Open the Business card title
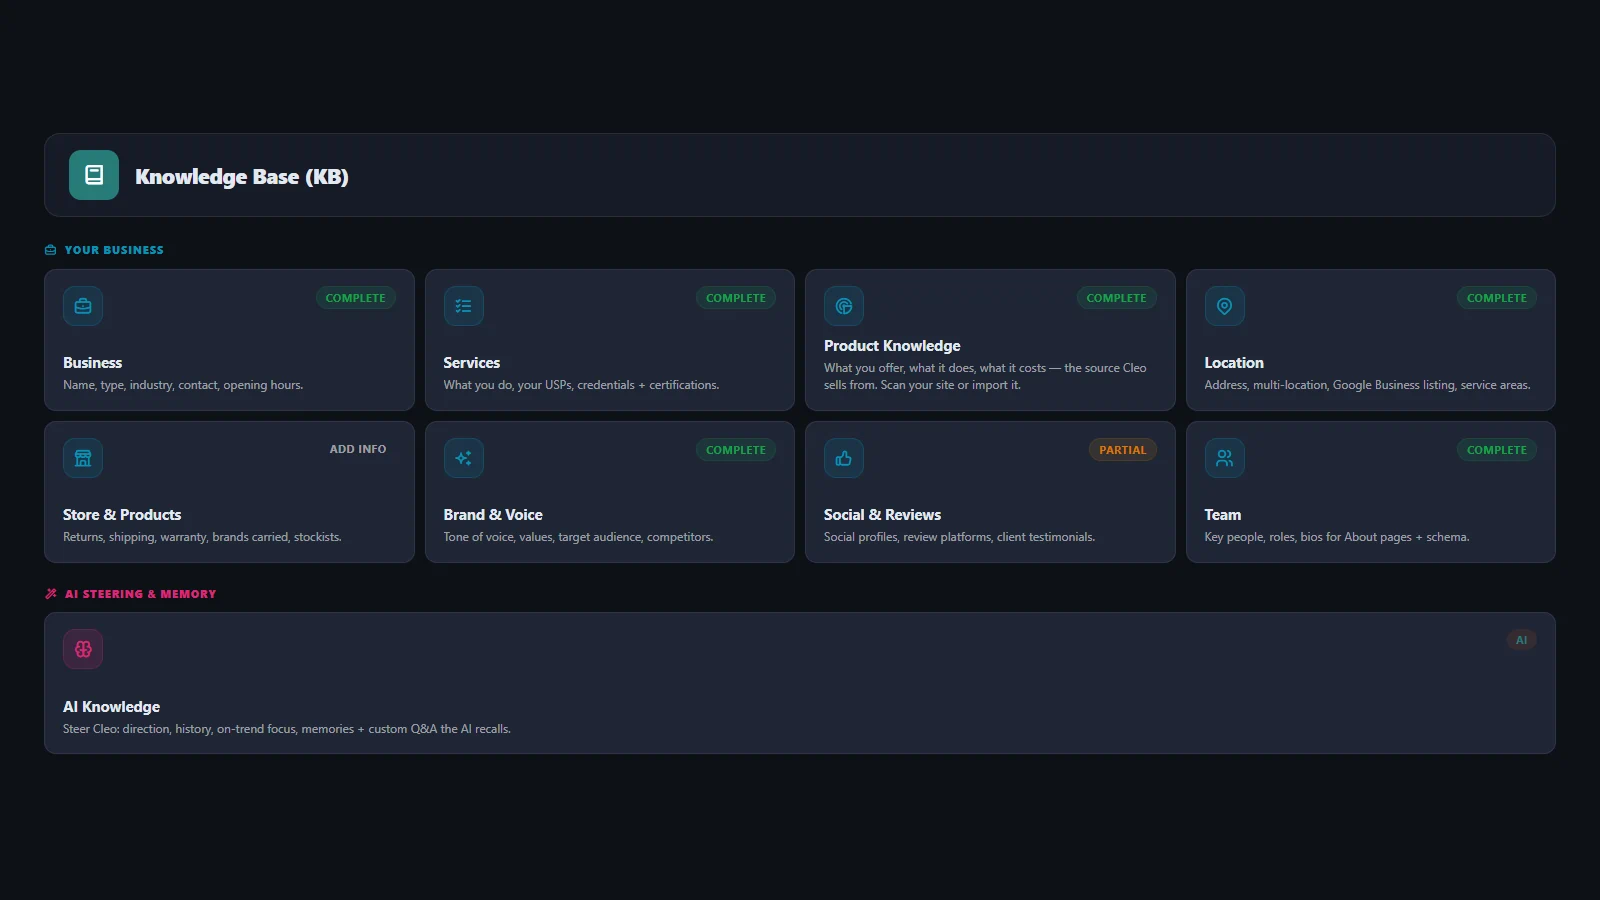The width and height of the screenshot is (1600, 900). coord(93,363)
